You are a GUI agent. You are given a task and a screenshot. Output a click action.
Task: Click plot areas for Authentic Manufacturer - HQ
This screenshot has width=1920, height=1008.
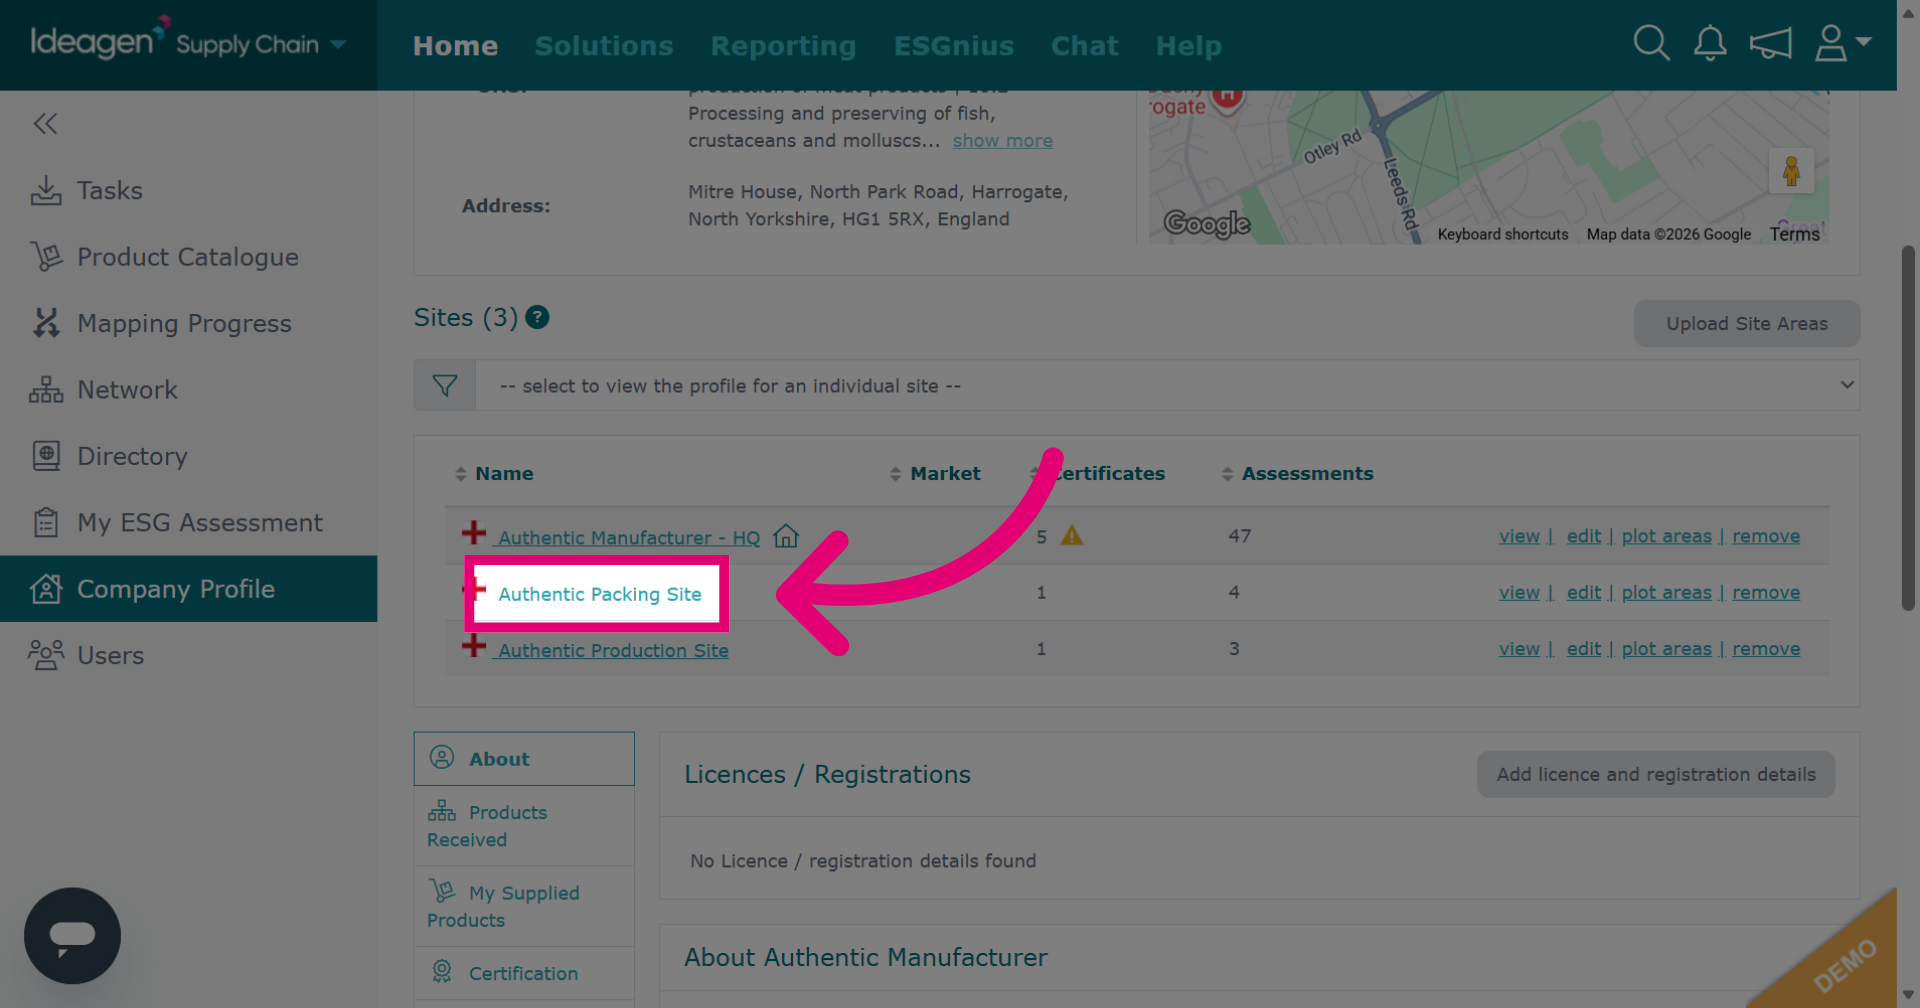pos(1666,536)
